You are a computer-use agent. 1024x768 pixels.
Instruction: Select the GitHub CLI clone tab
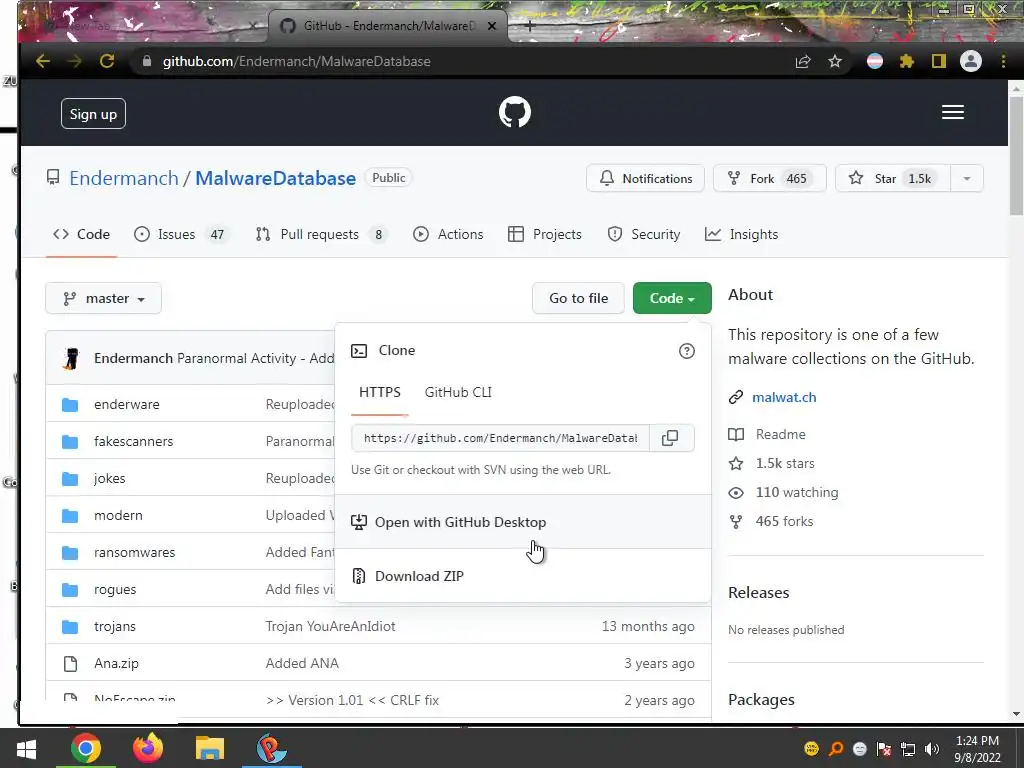click(458, 392)
